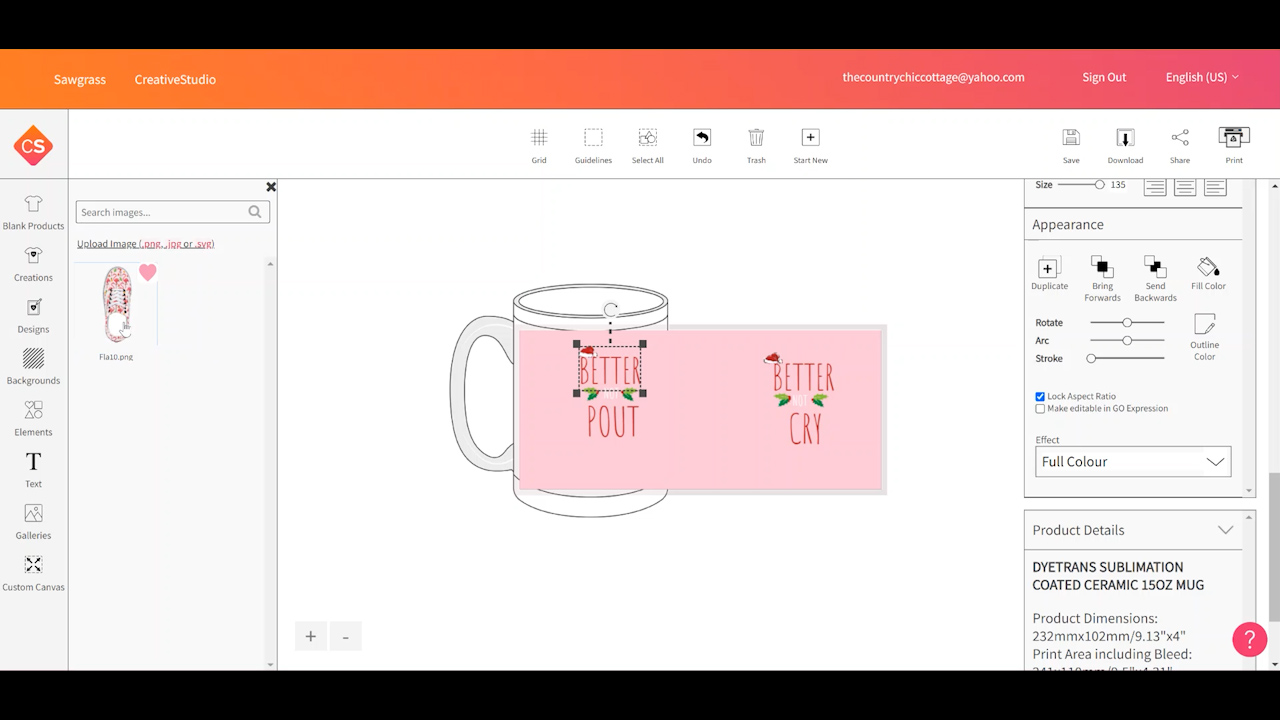Go to Sawgrass home
This screenshot has height=720, width=1280.
click(80, 79)
